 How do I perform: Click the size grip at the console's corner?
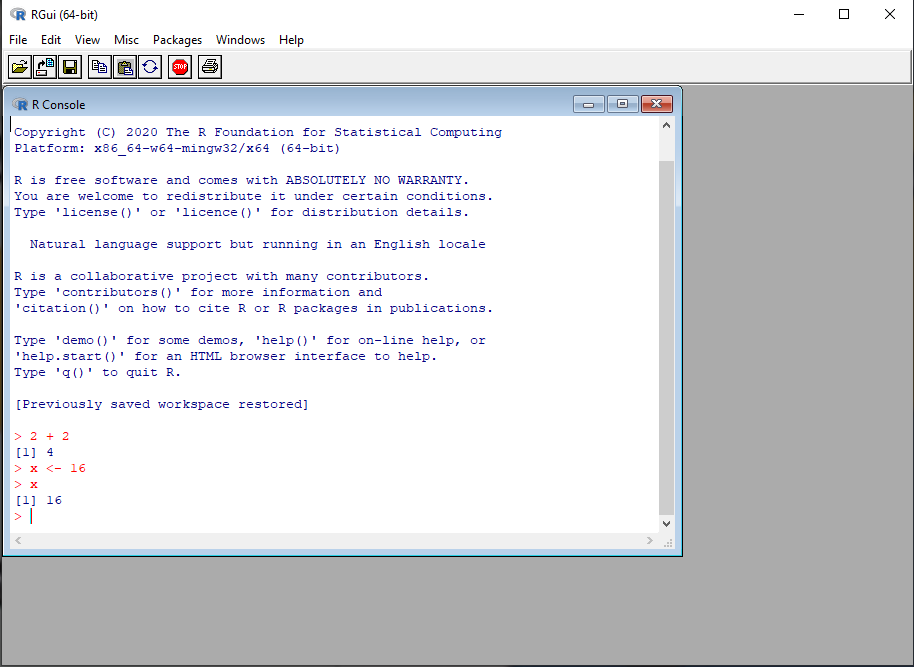[x=668, y=543]
